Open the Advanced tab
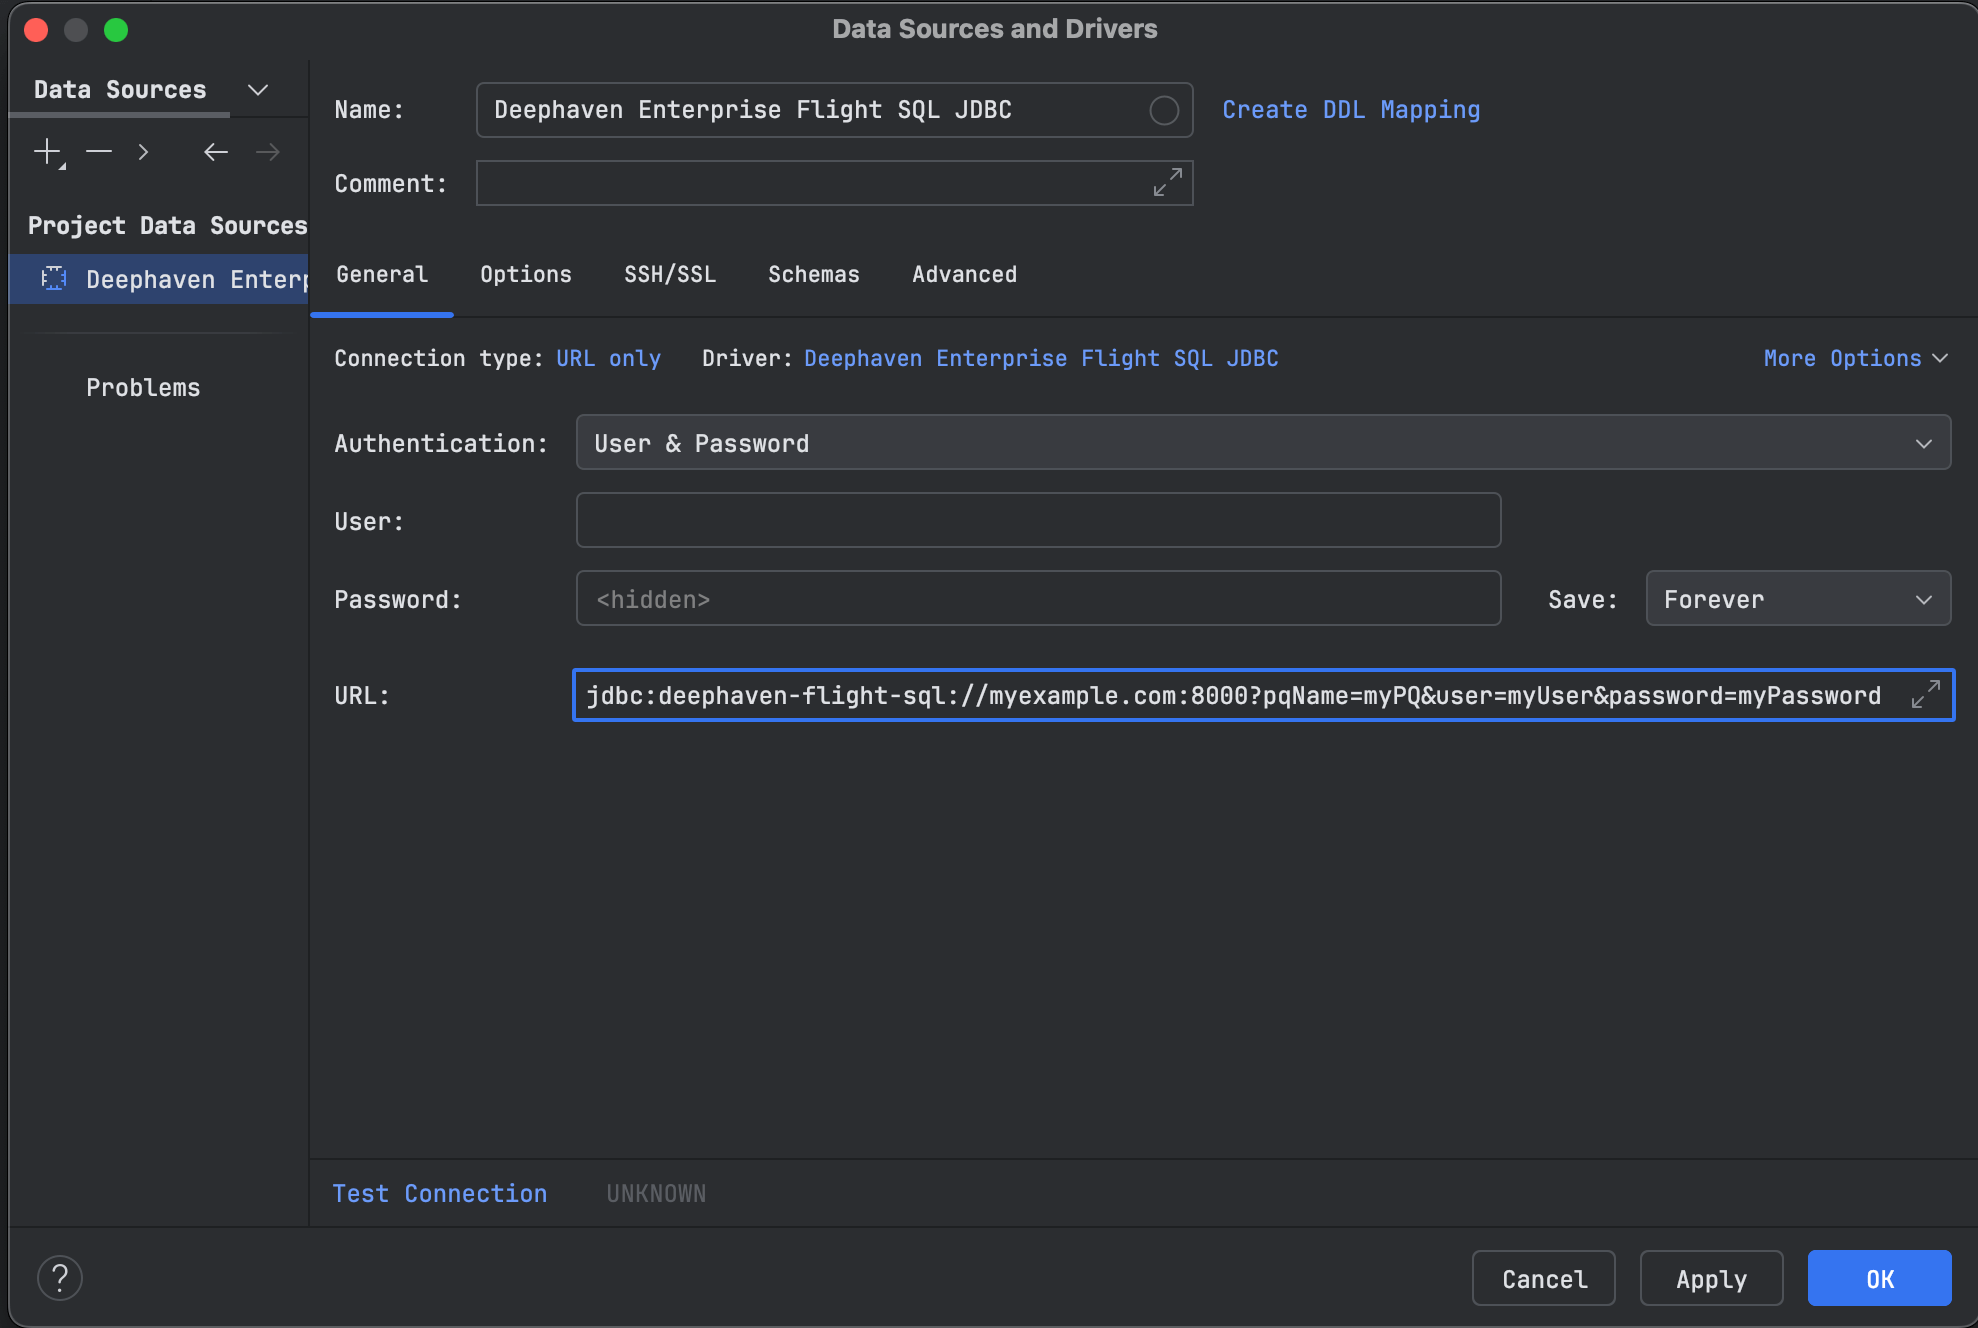1978x1328 pixels. pos(964,274)
